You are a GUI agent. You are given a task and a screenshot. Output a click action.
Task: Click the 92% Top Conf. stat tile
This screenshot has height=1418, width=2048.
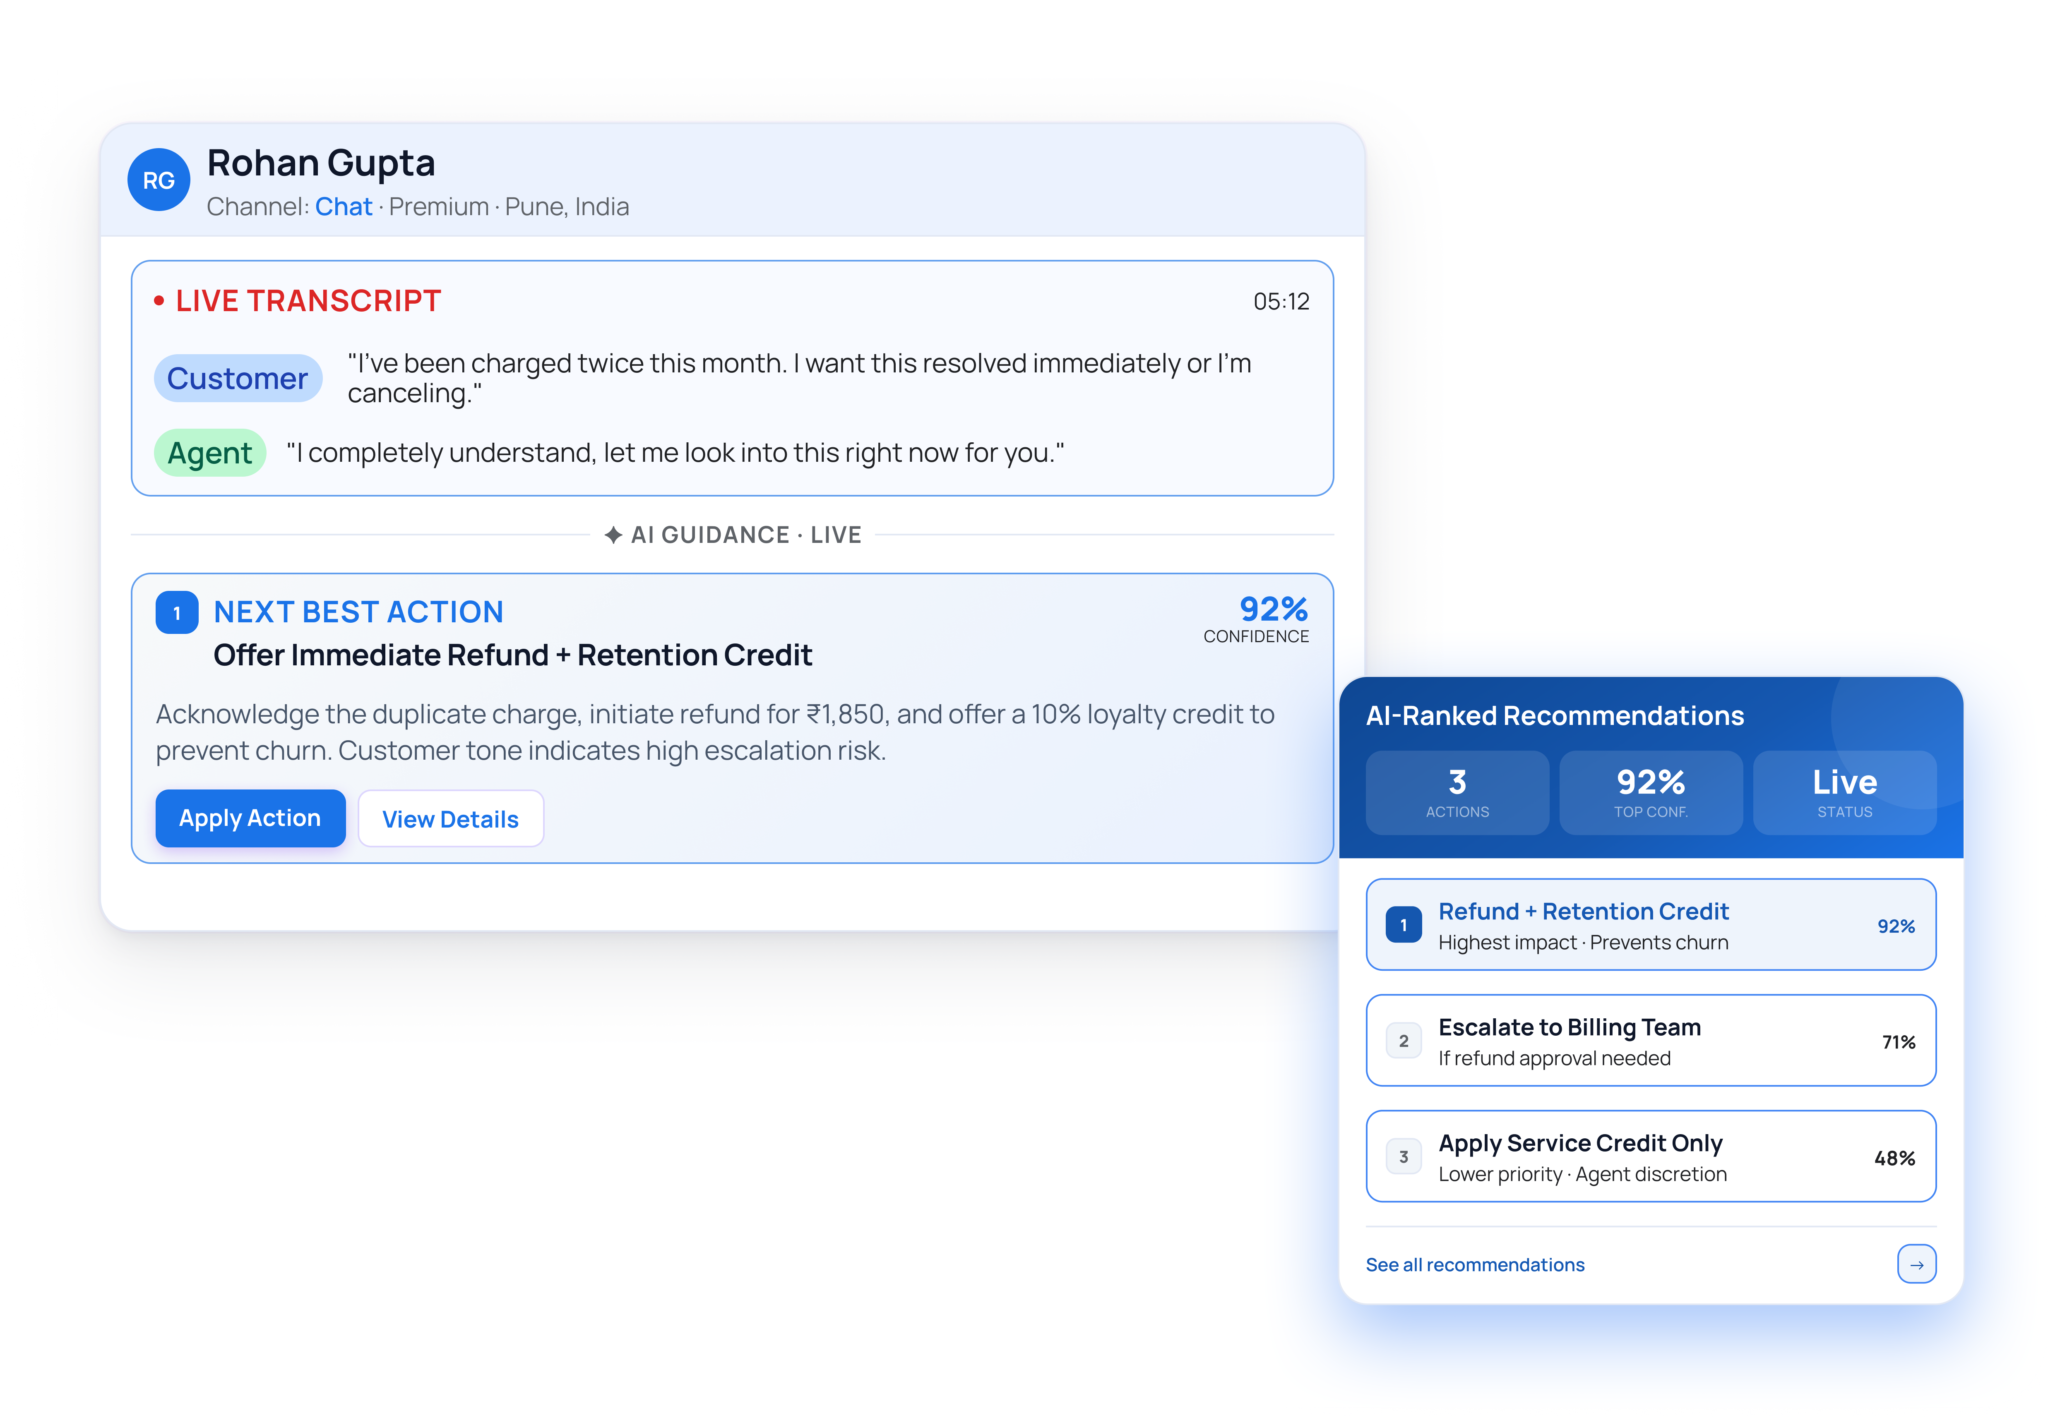point(1650,793)
